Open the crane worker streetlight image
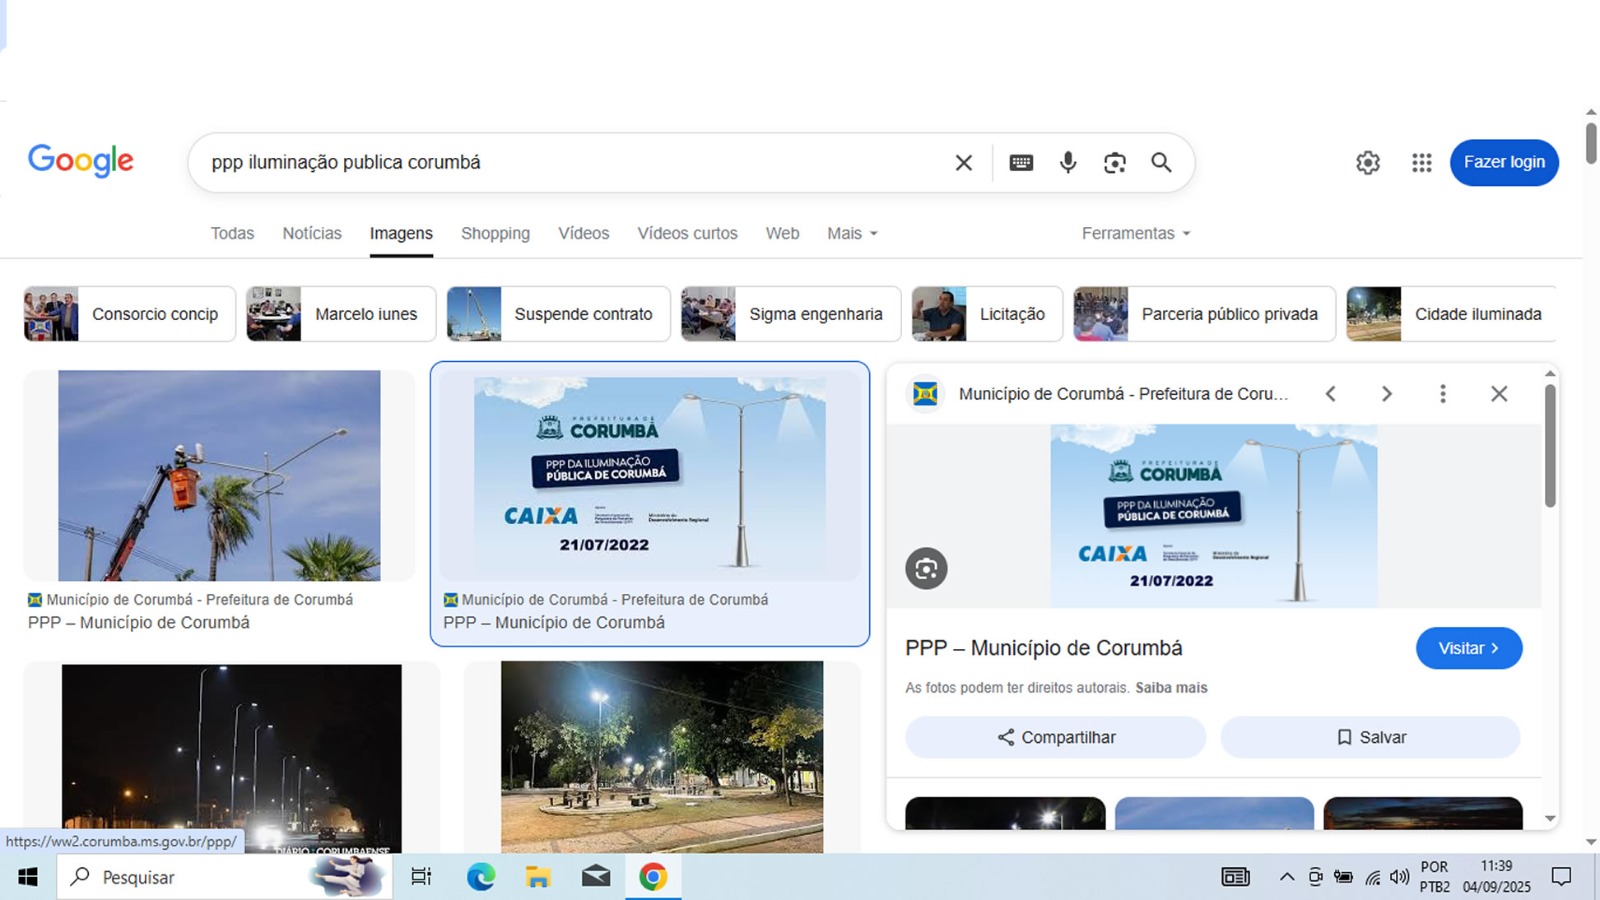The image size is (1600, 900). [x=219, y=476]
